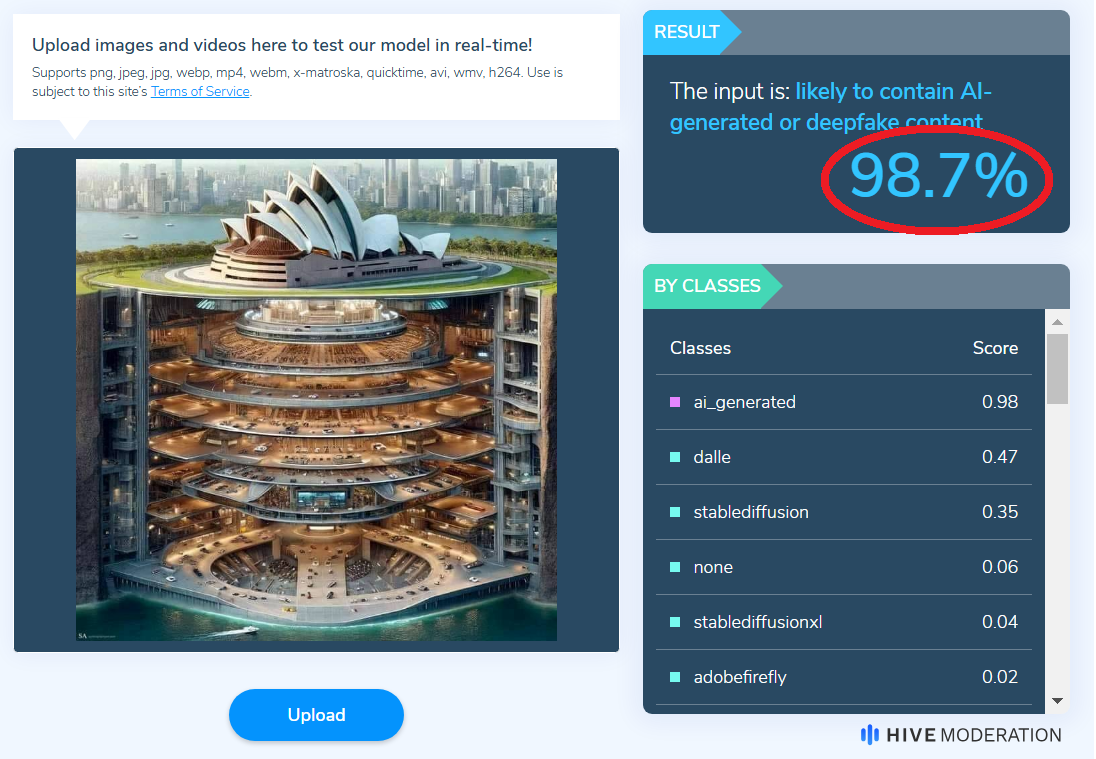Click the none class square marker
This screenshot has width=1096, height=759.
point(675,567)
